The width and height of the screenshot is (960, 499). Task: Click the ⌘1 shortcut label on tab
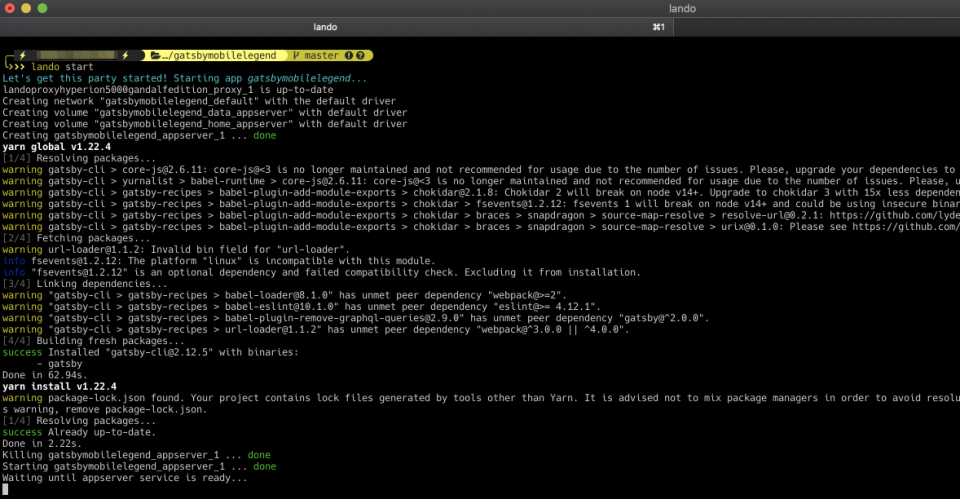659,27
